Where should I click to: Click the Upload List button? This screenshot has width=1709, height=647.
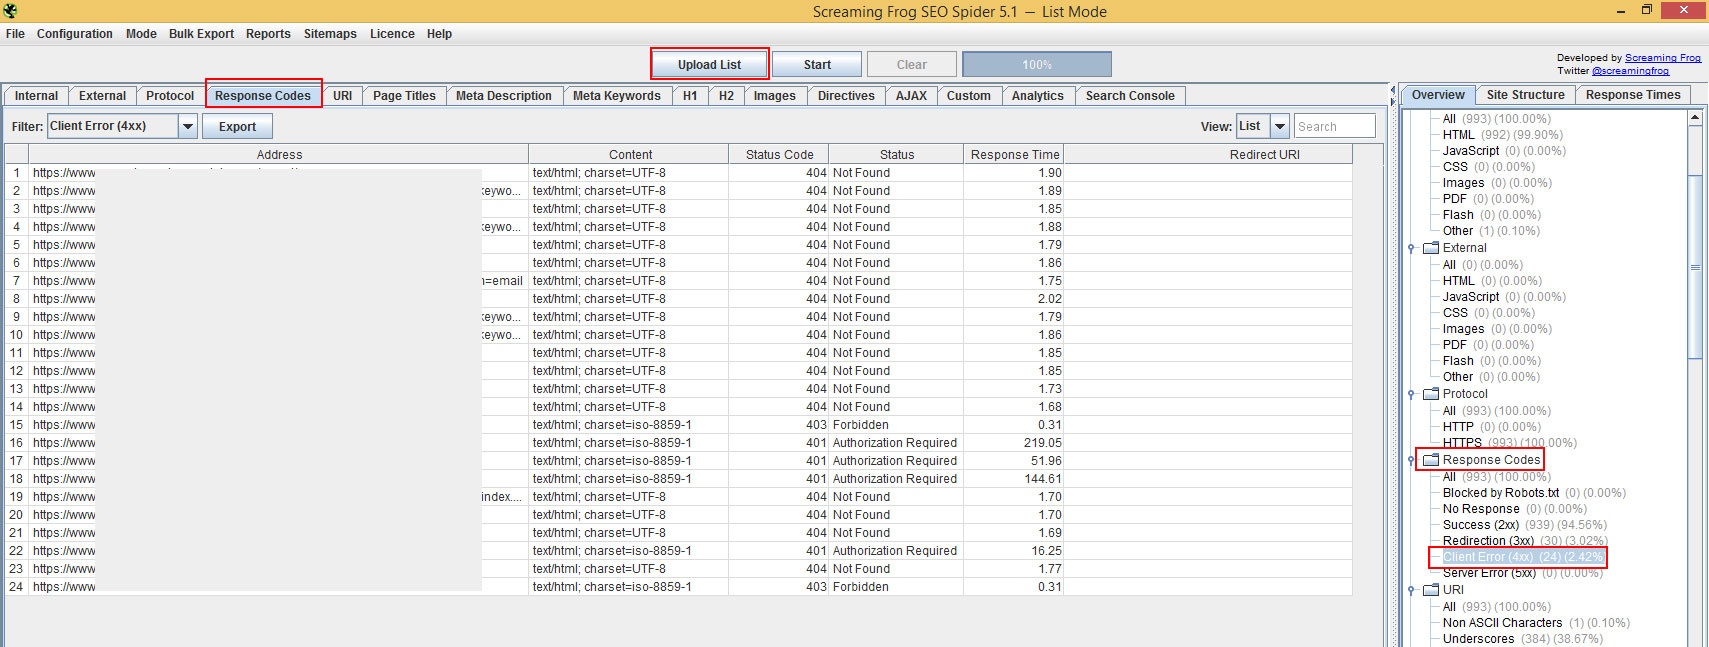(x=709, y=65)
